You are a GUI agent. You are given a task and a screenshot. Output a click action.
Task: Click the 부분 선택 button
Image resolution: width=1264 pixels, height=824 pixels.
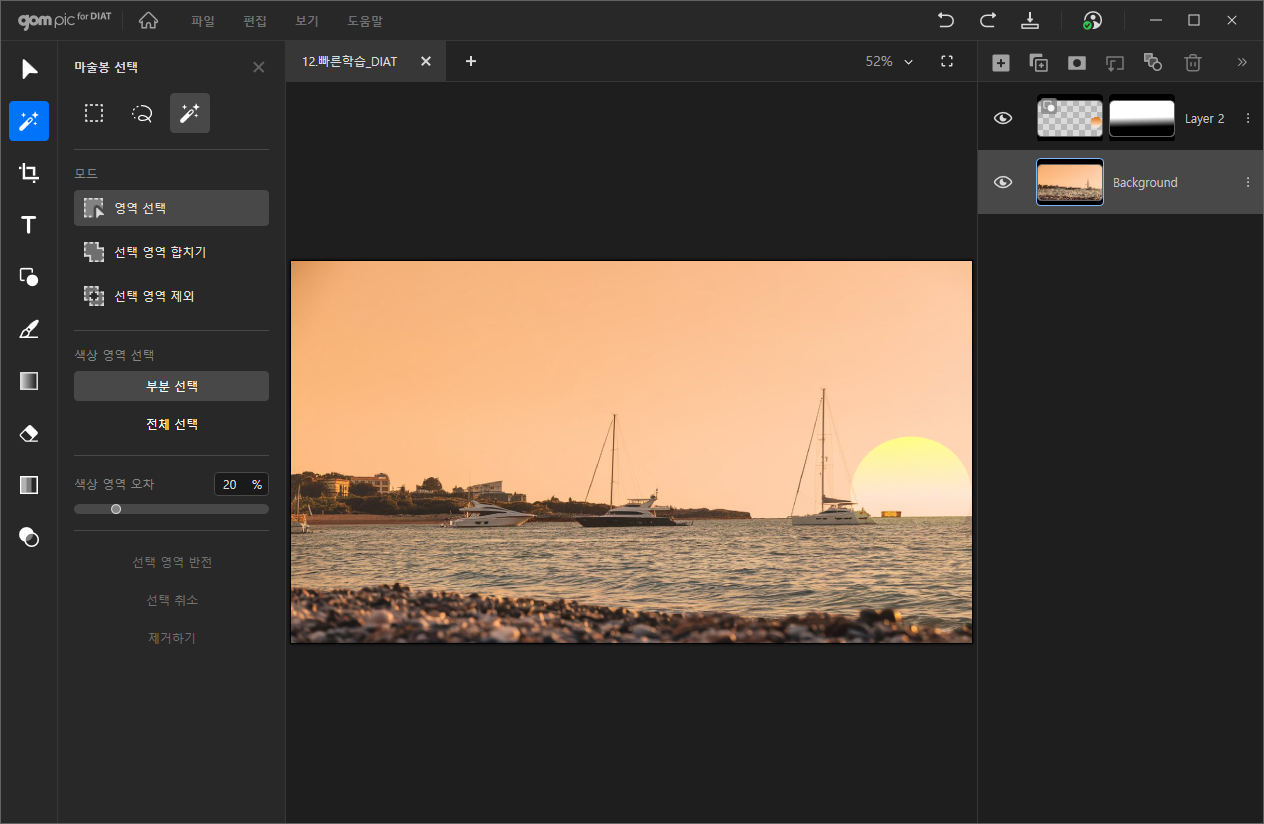171,386
